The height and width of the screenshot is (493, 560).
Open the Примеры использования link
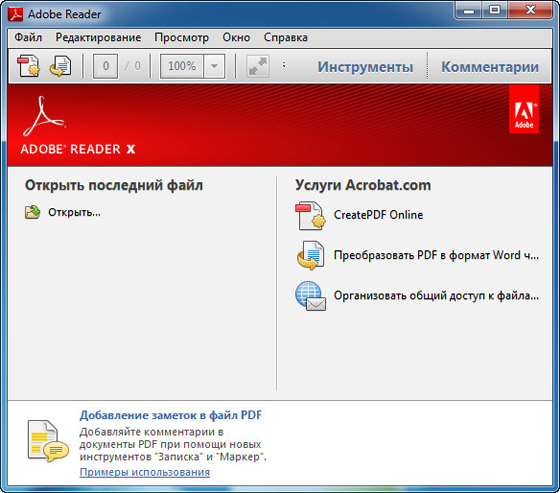[x=145, y=472]
